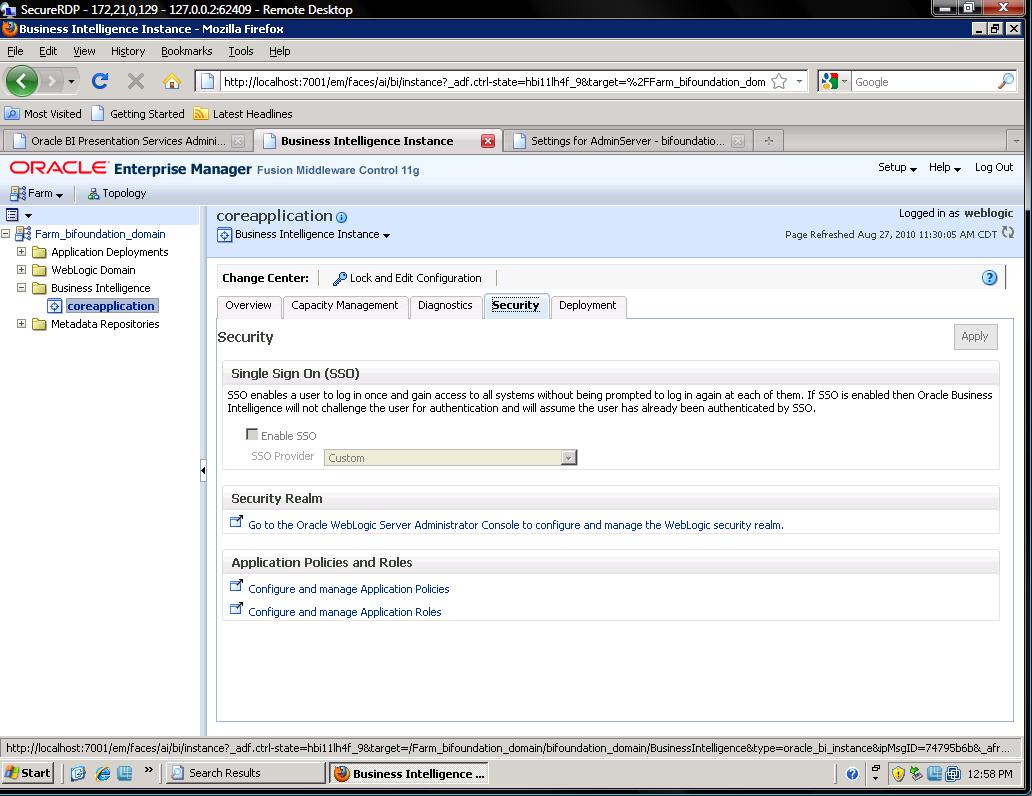
Task: Launch Internet Explorer from quick launch
Action: pyautogui.click(x=102, y=774)
